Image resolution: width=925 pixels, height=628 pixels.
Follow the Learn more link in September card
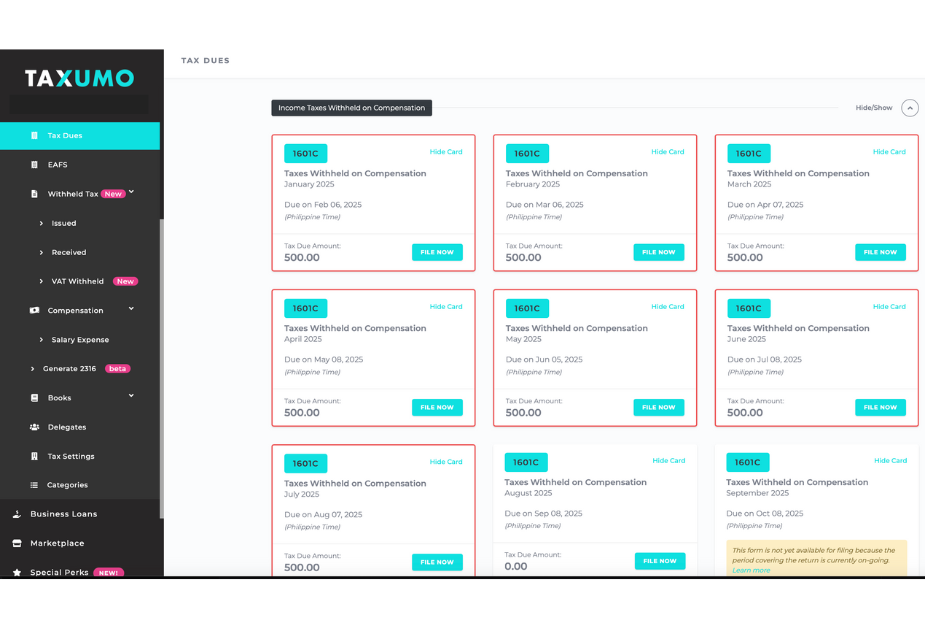tap(751, 570)
